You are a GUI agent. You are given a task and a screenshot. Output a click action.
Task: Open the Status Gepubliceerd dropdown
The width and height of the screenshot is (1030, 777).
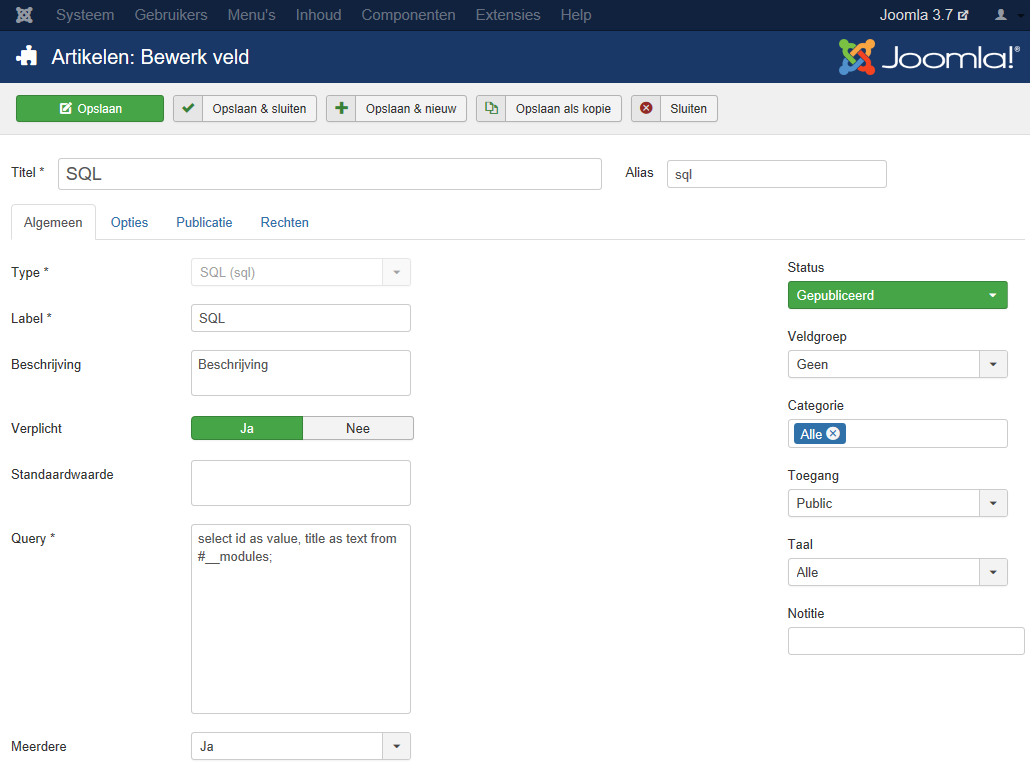(897, 296)
